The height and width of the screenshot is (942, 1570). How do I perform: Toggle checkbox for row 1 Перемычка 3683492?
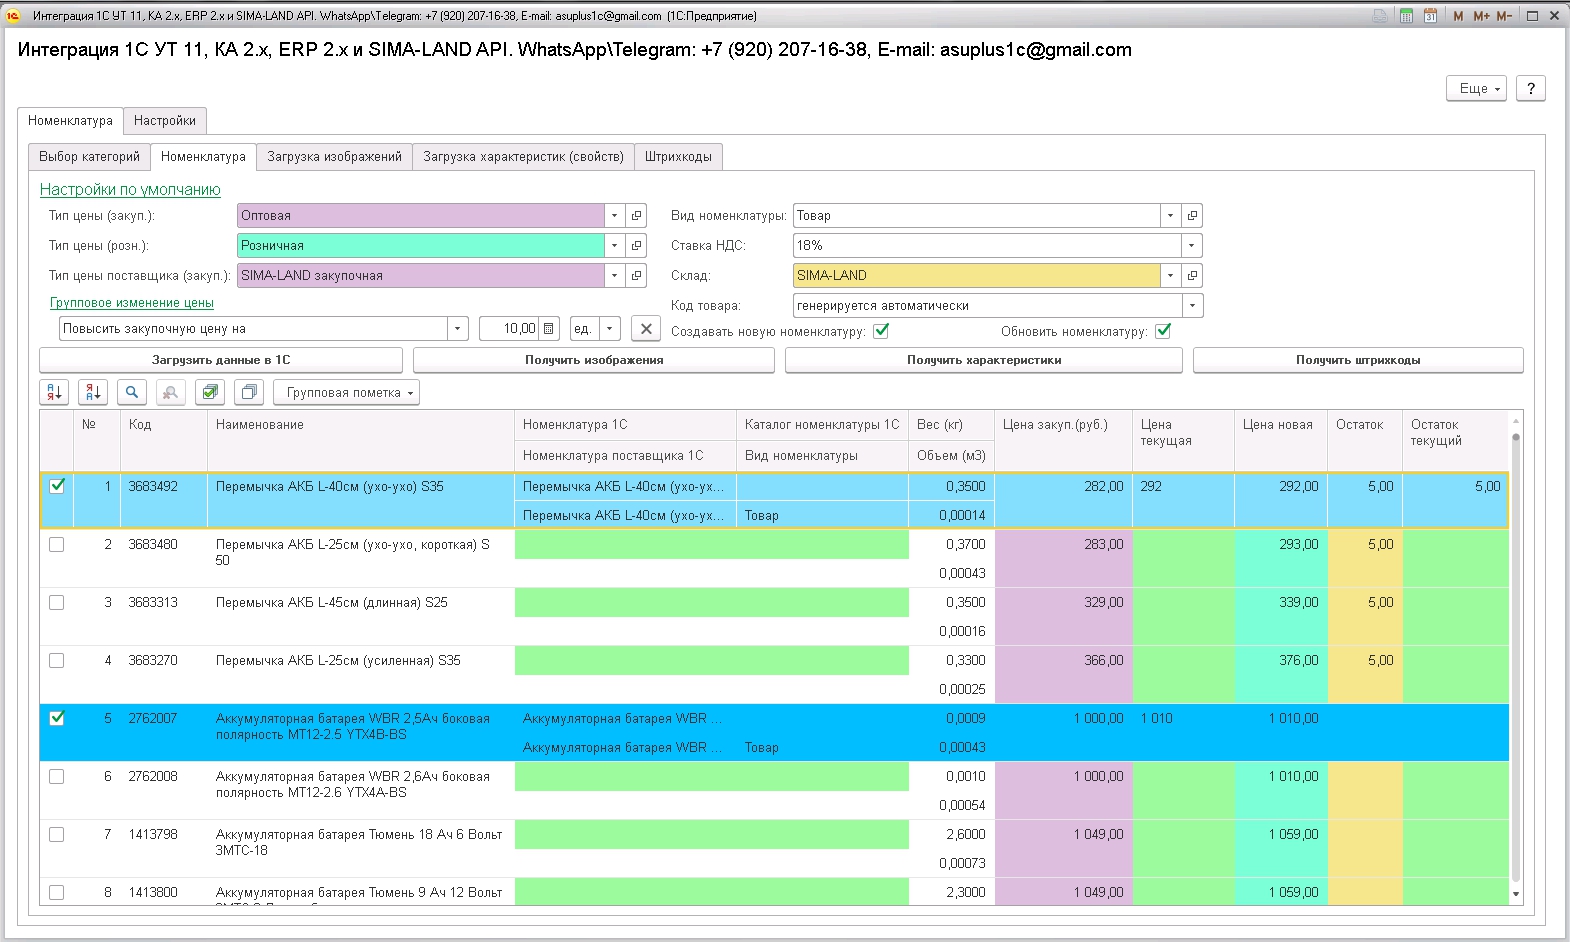(57, 486)
